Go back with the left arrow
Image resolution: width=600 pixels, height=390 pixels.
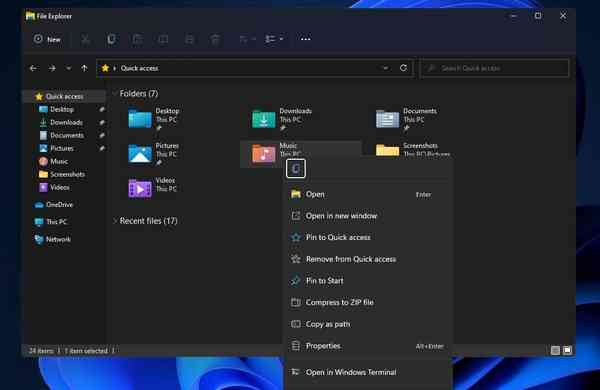tap(34, 68)
